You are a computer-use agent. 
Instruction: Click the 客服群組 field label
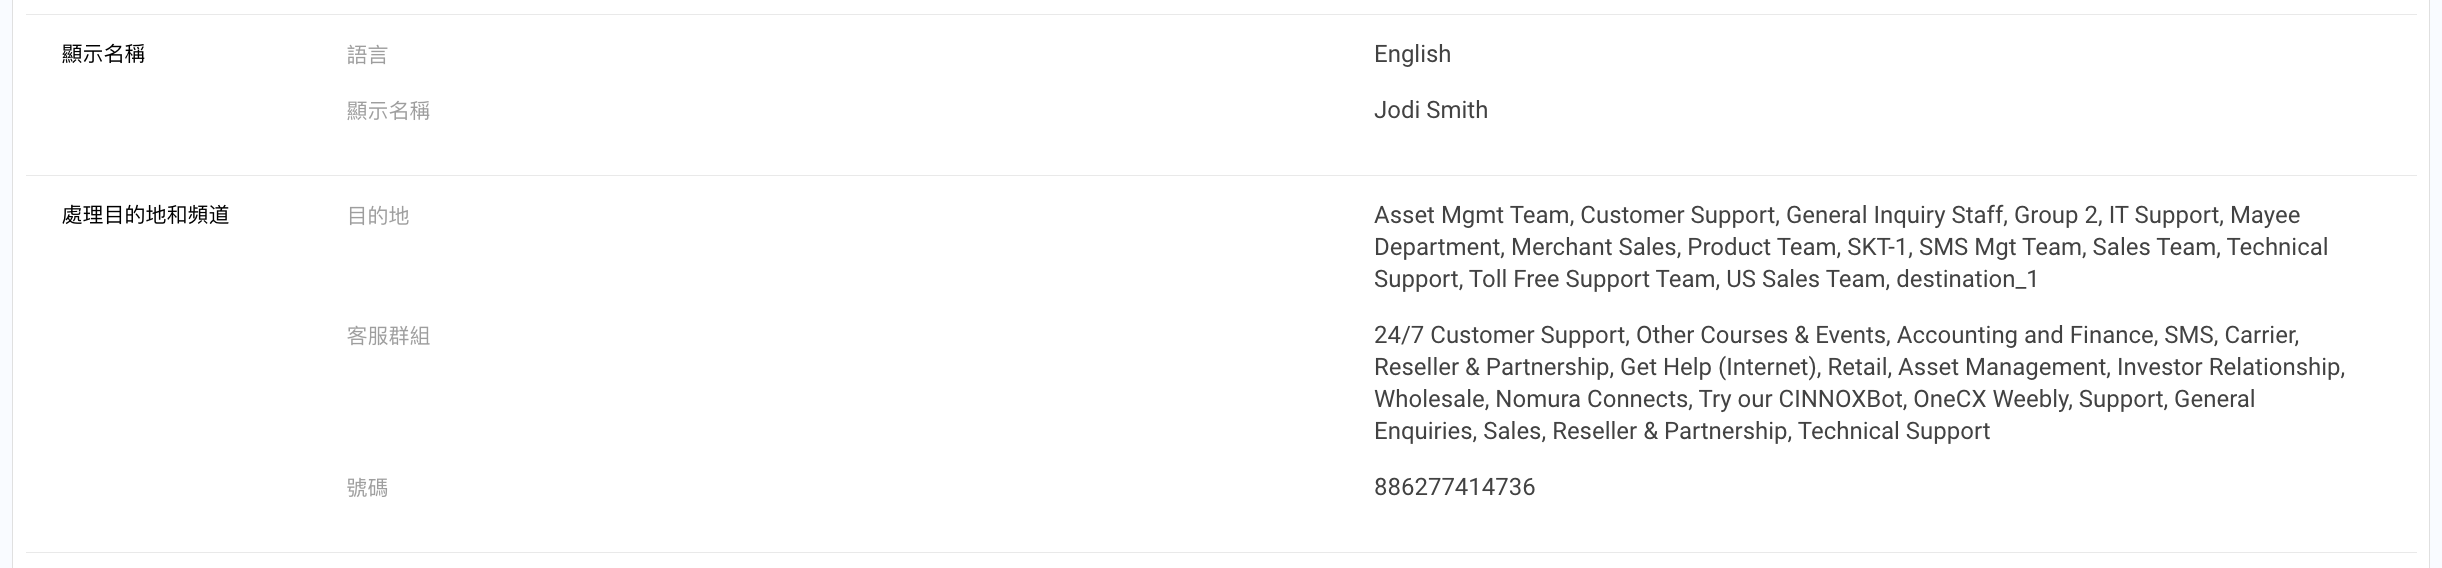[x=388, y=336]
